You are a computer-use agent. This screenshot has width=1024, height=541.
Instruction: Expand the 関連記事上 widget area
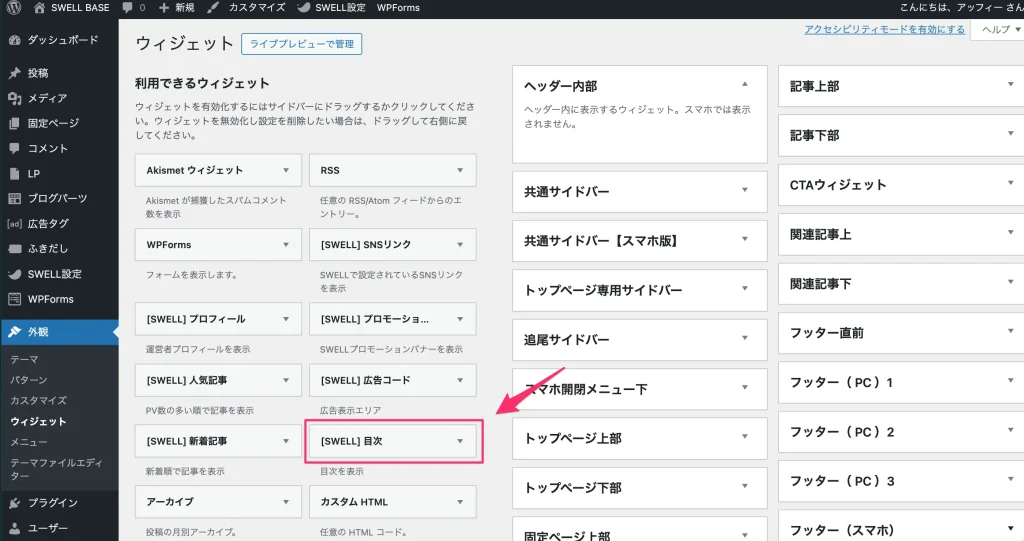tap(1011, 233)
